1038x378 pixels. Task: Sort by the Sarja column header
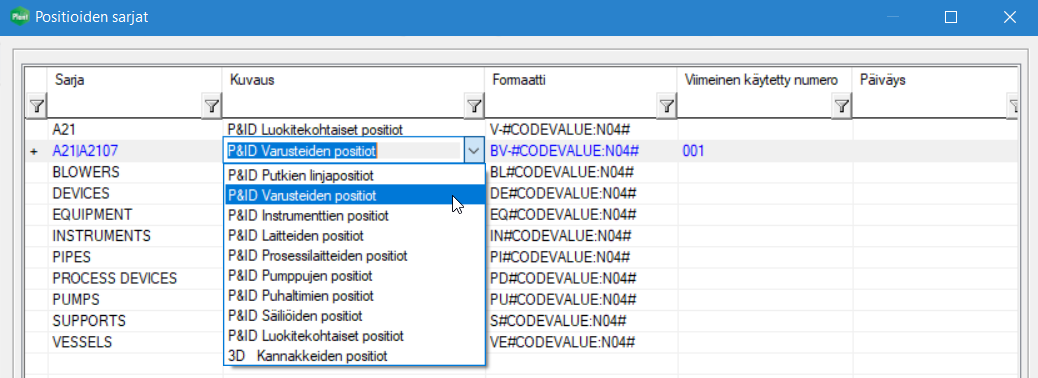coord(135,80)
